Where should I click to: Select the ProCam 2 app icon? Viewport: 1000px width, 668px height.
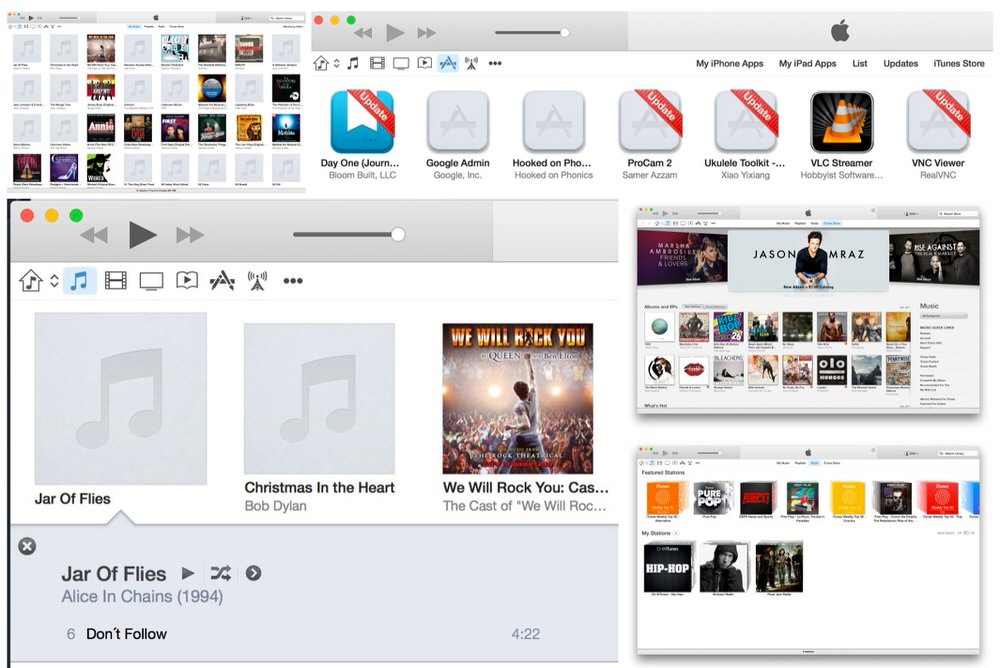650,122
